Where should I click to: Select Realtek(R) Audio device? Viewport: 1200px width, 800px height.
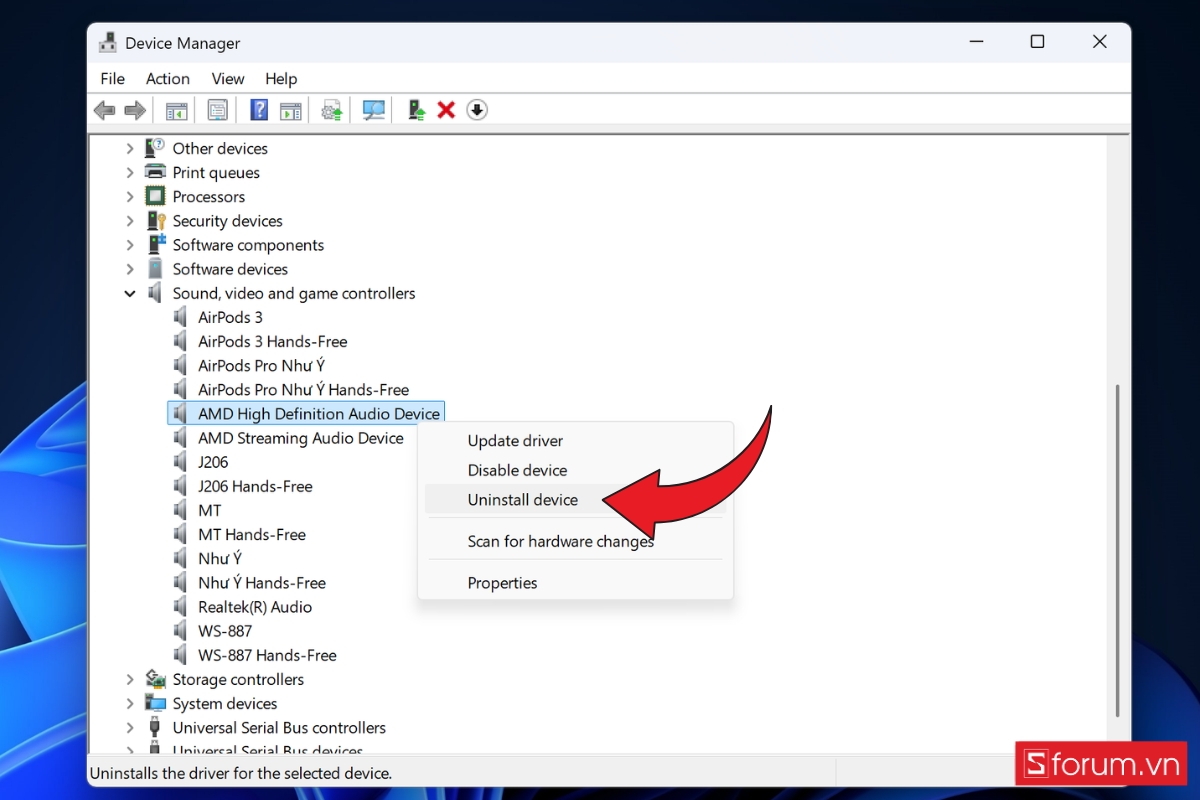[254, 607]
